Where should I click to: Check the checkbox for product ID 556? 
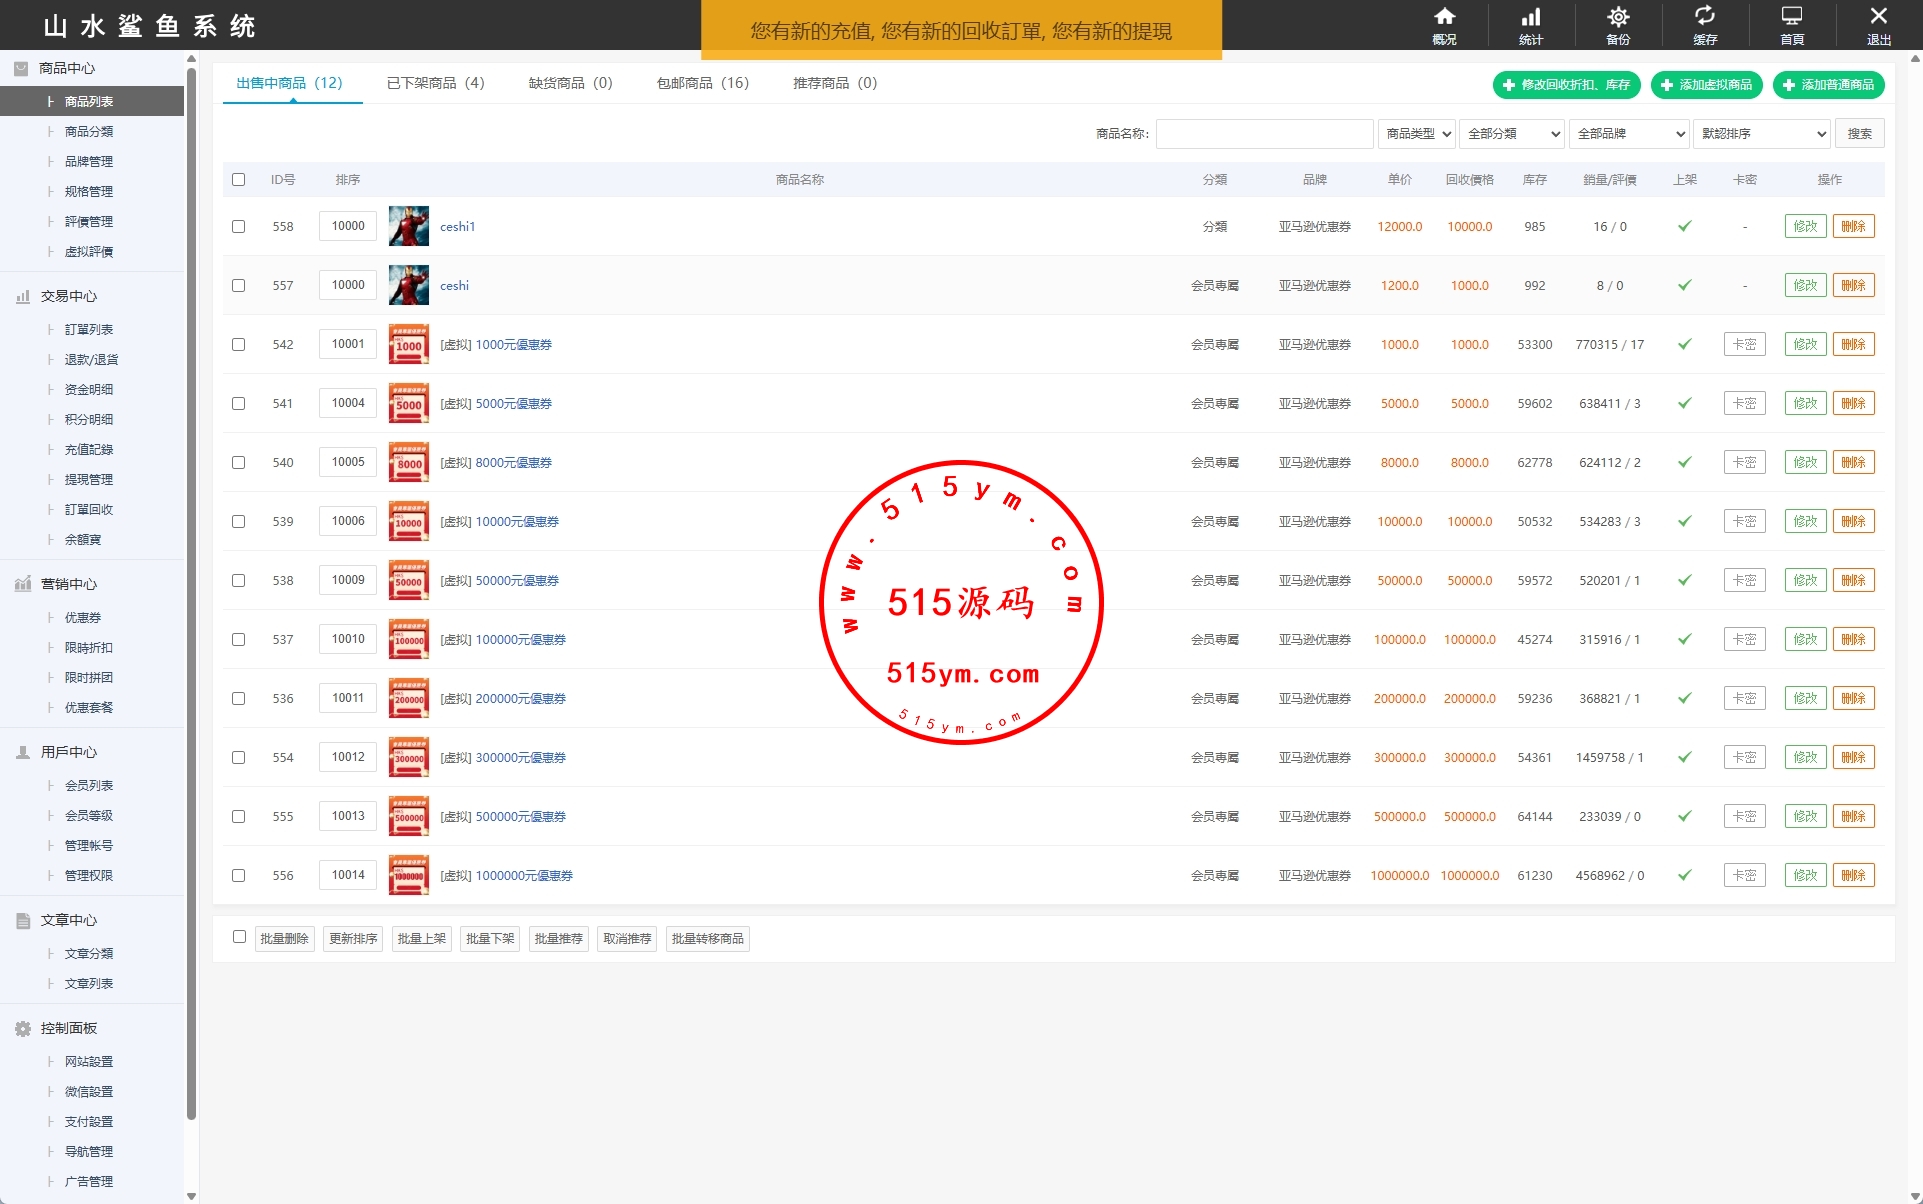point(238,875)
